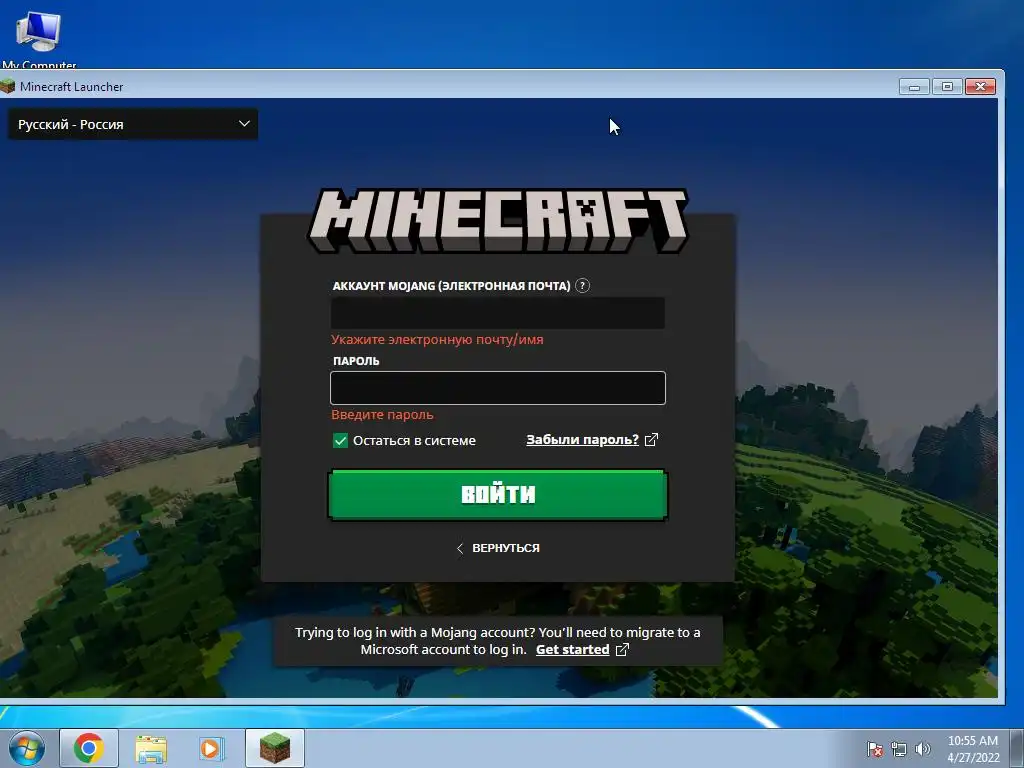Open My Computer desktop icon

[39, 37]
